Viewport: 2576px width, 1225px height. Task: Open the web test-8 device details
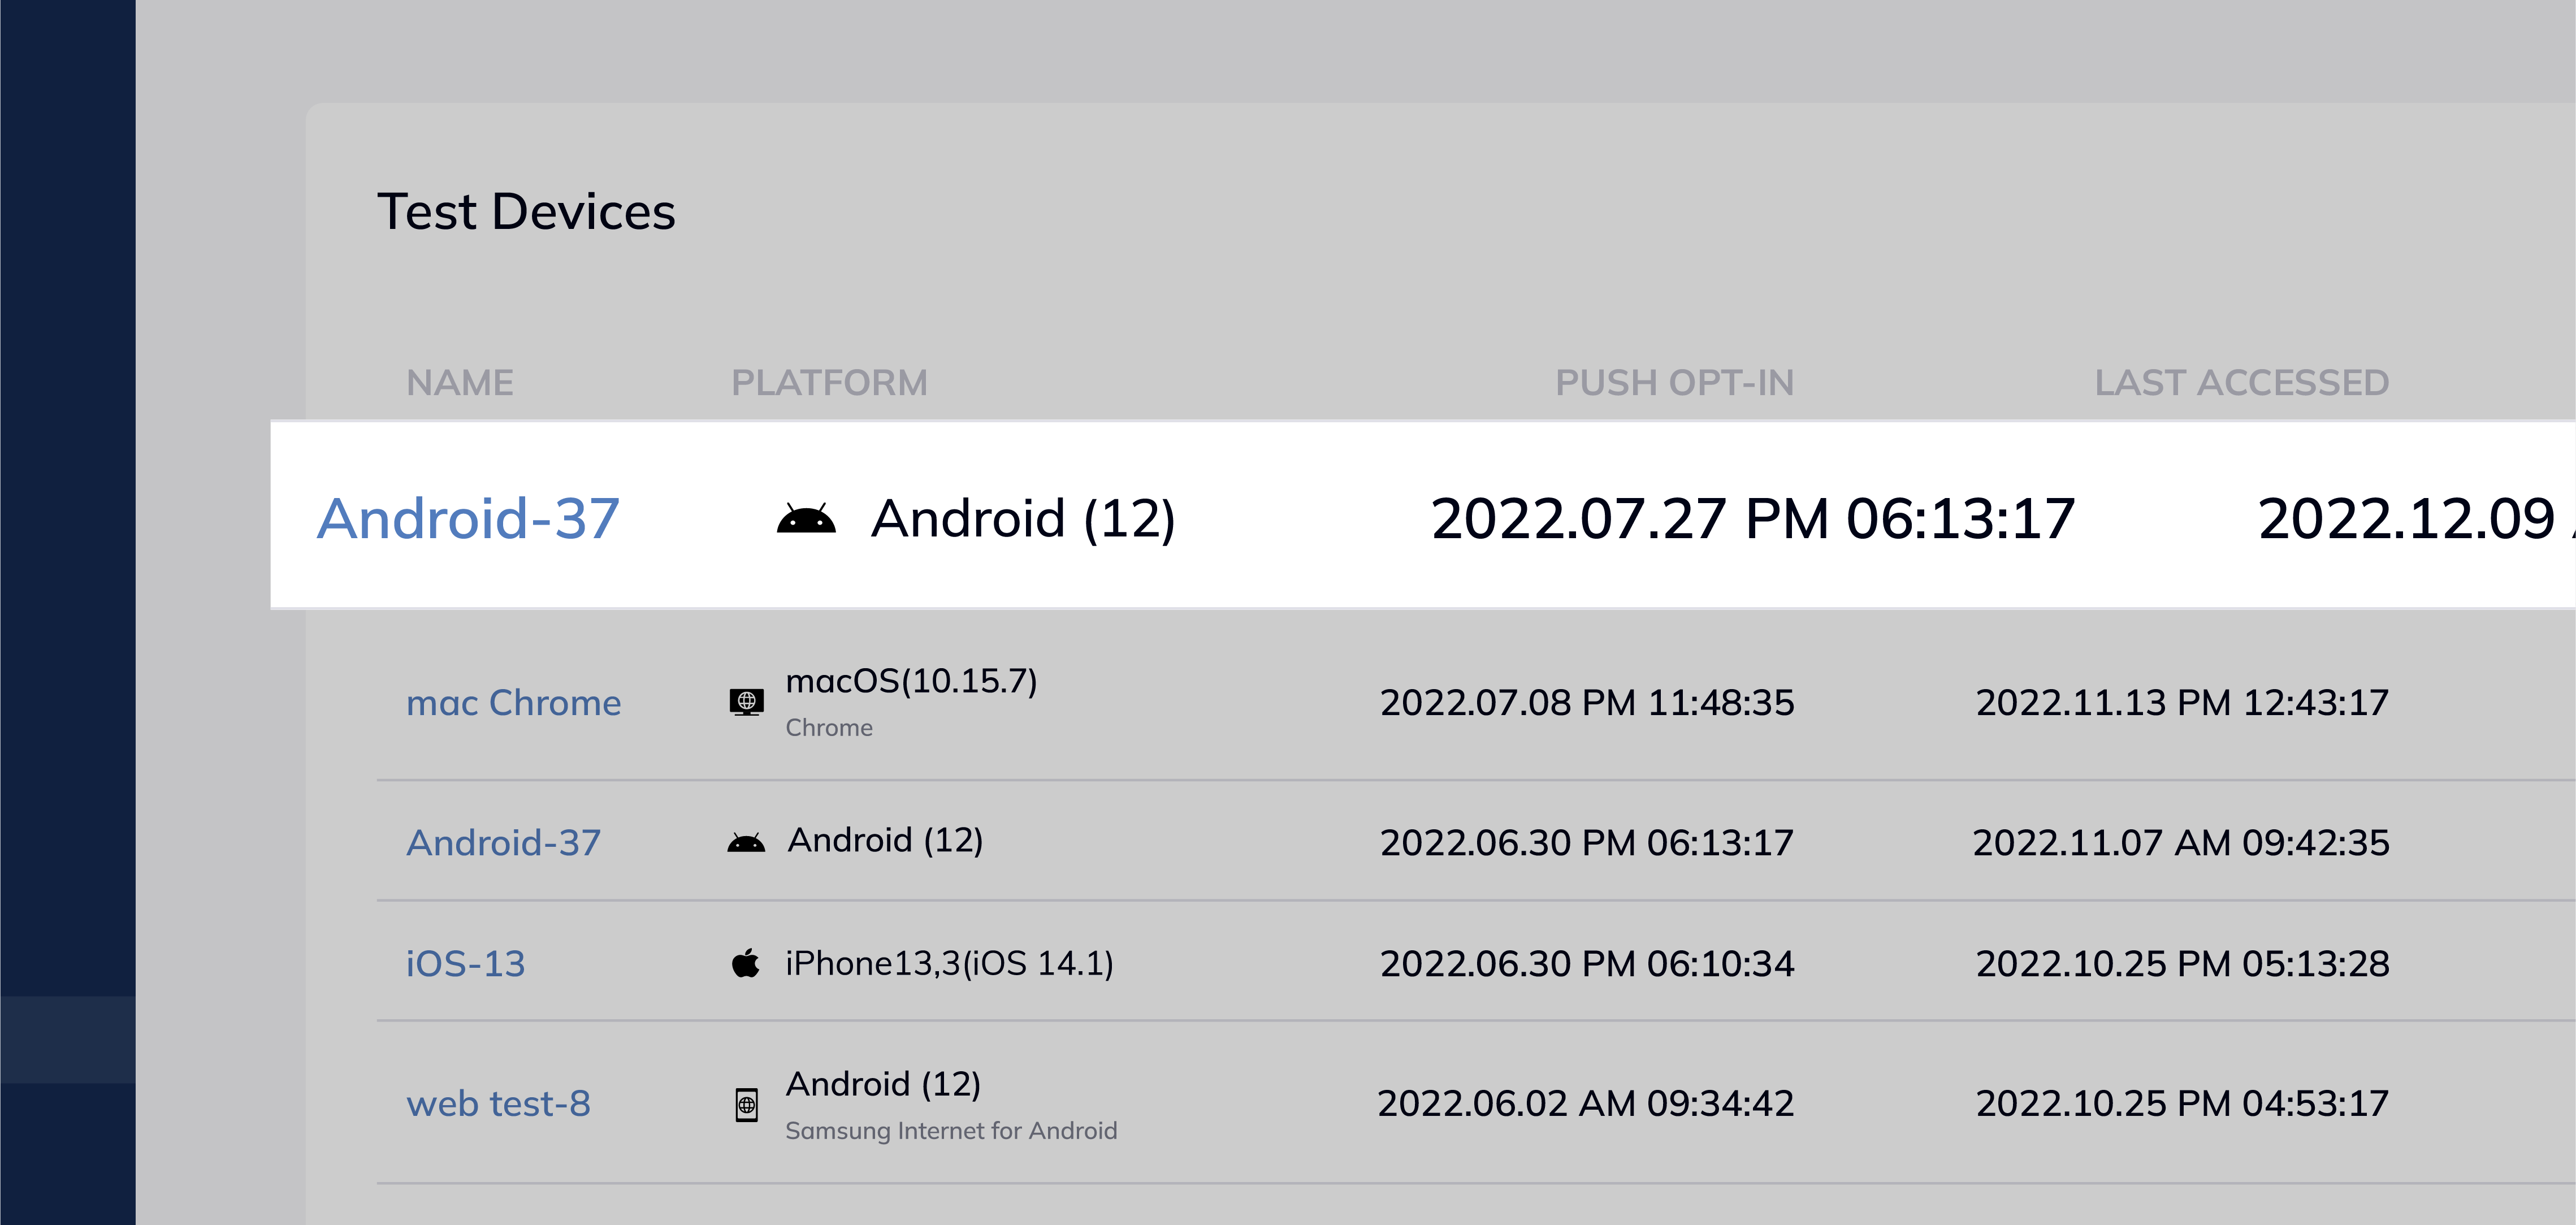pyautogui.click(x=498, y=1104)
